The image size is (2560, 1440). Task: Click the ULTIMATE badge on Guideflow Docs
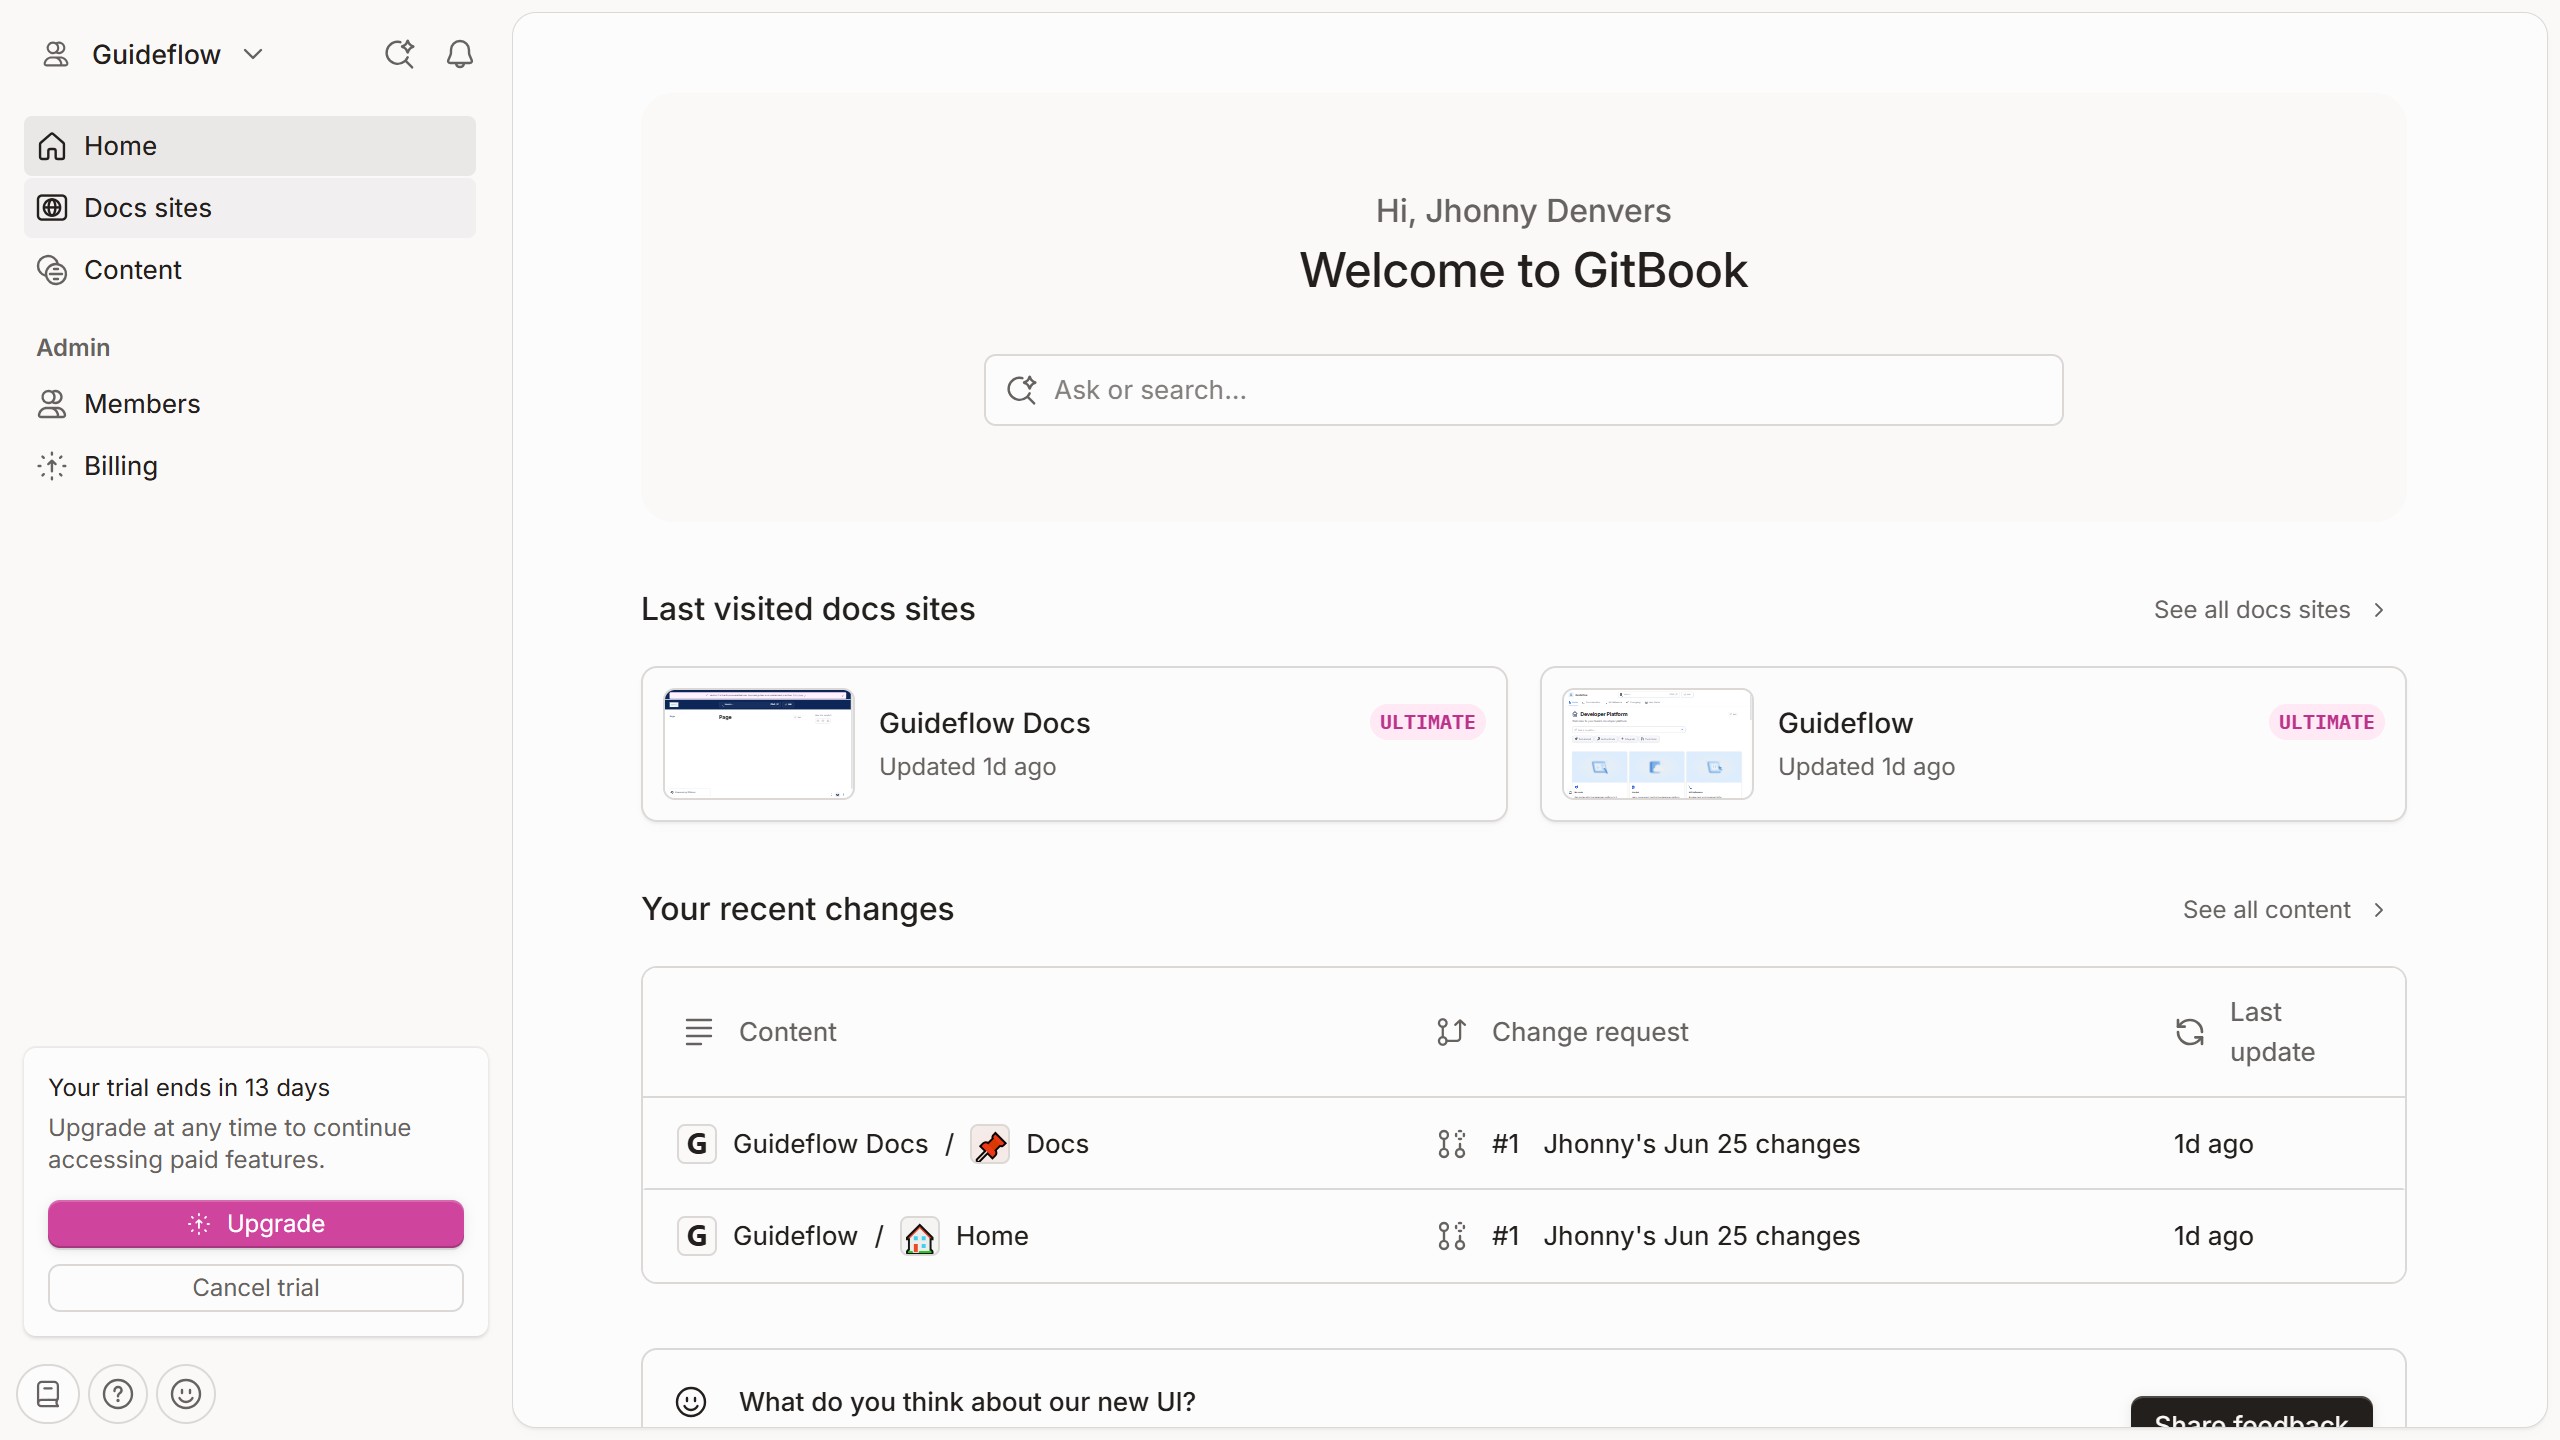[1427, 722]
